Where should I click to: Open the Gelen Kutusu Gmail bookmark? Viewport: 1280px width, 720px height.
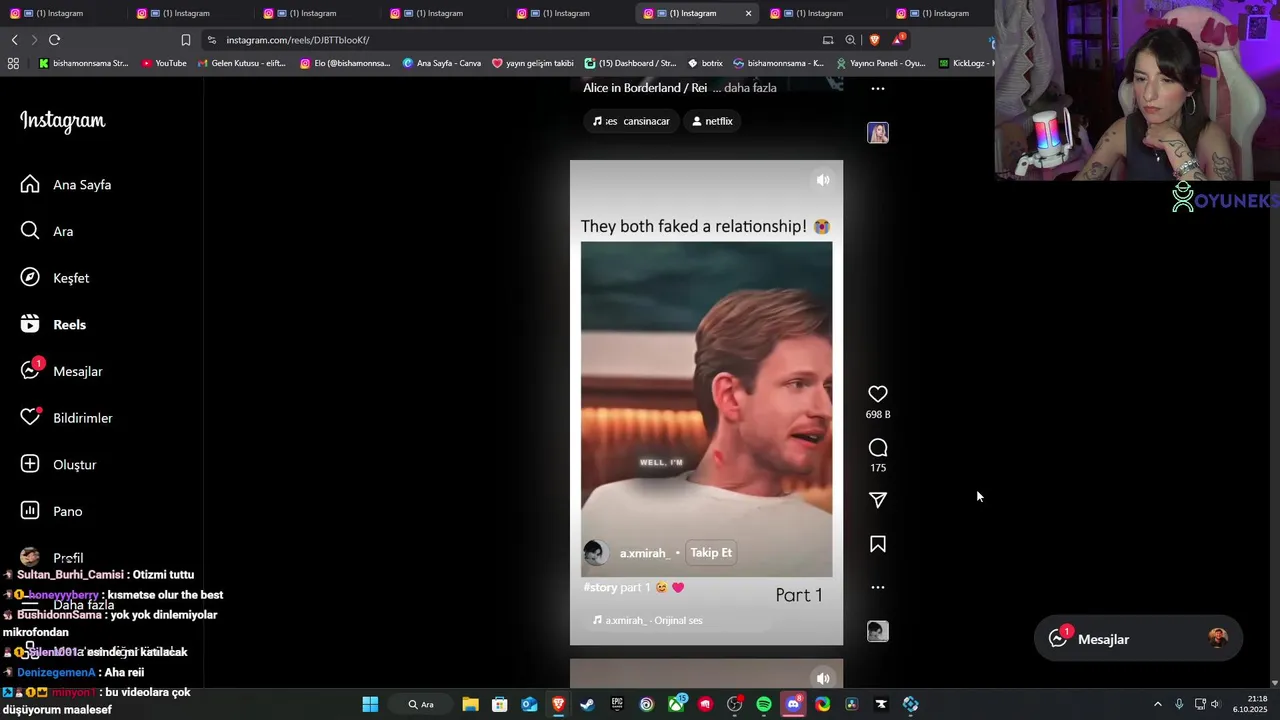(241, 63)
